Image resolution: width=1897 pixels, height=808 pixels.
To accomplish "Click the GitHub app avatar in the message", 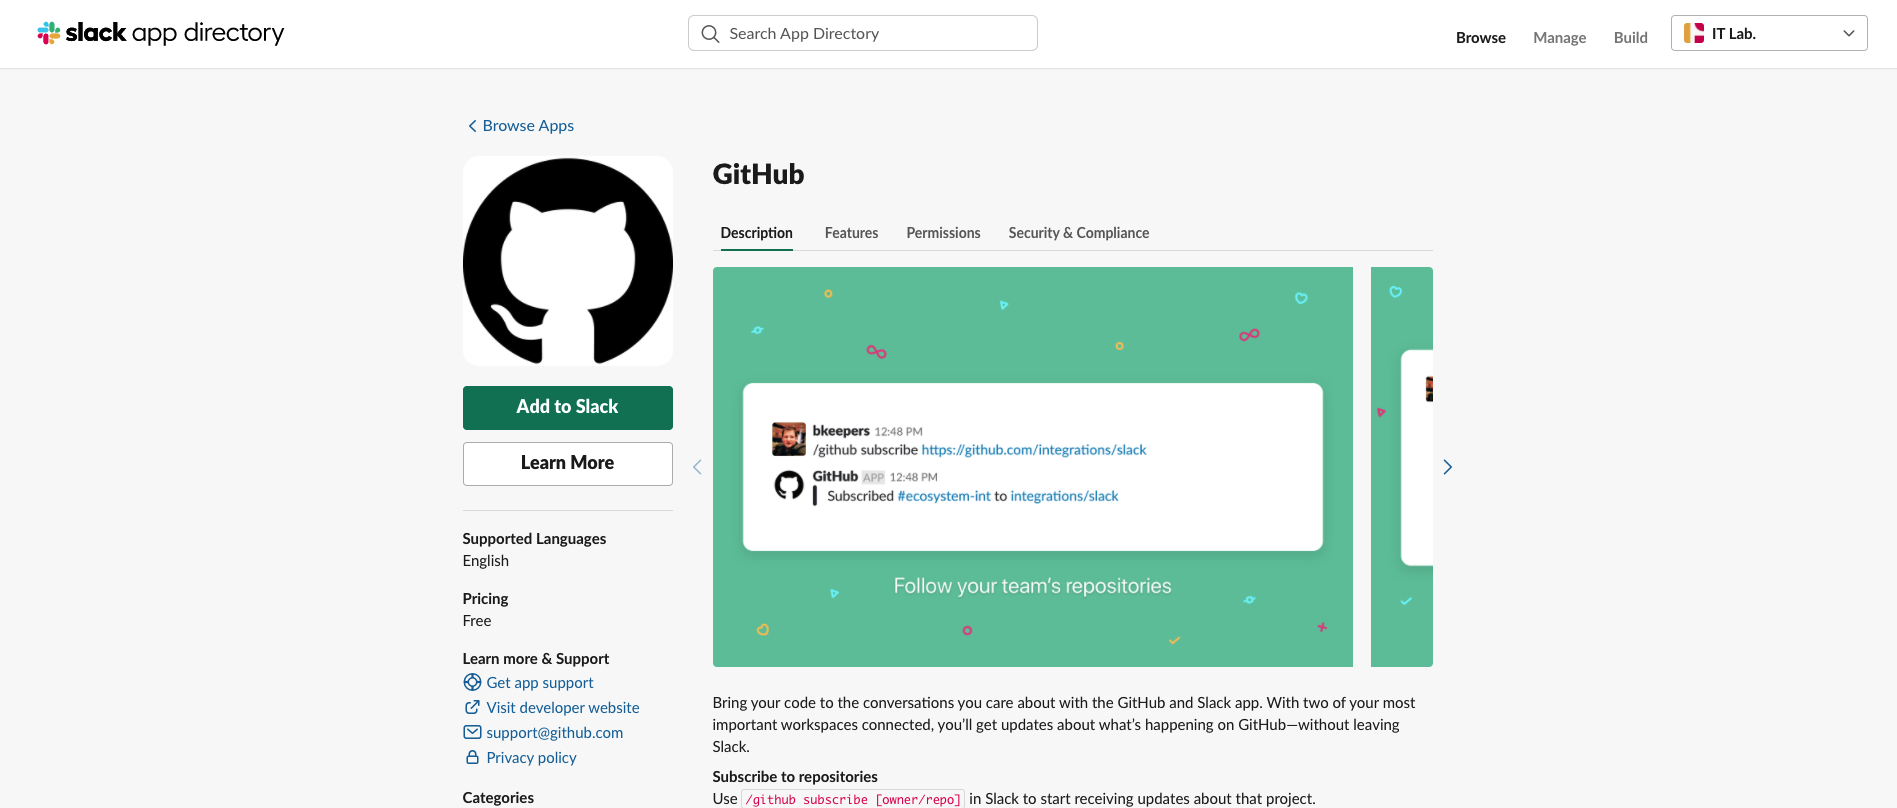I will click(x=789, y=485).
